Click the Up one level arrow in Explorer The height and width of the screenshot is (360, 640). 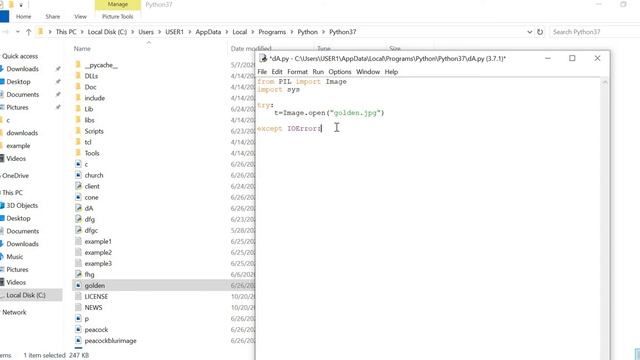coord(28,32)
